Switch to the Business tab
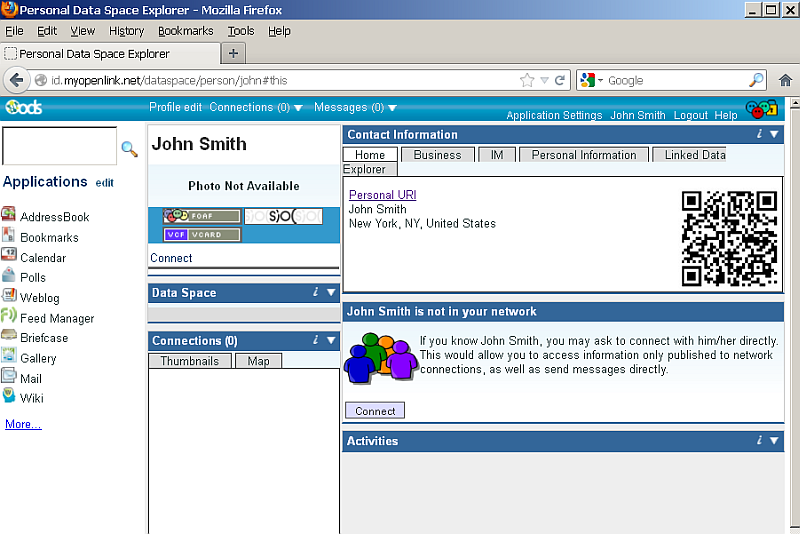 (x=437, y=155)
